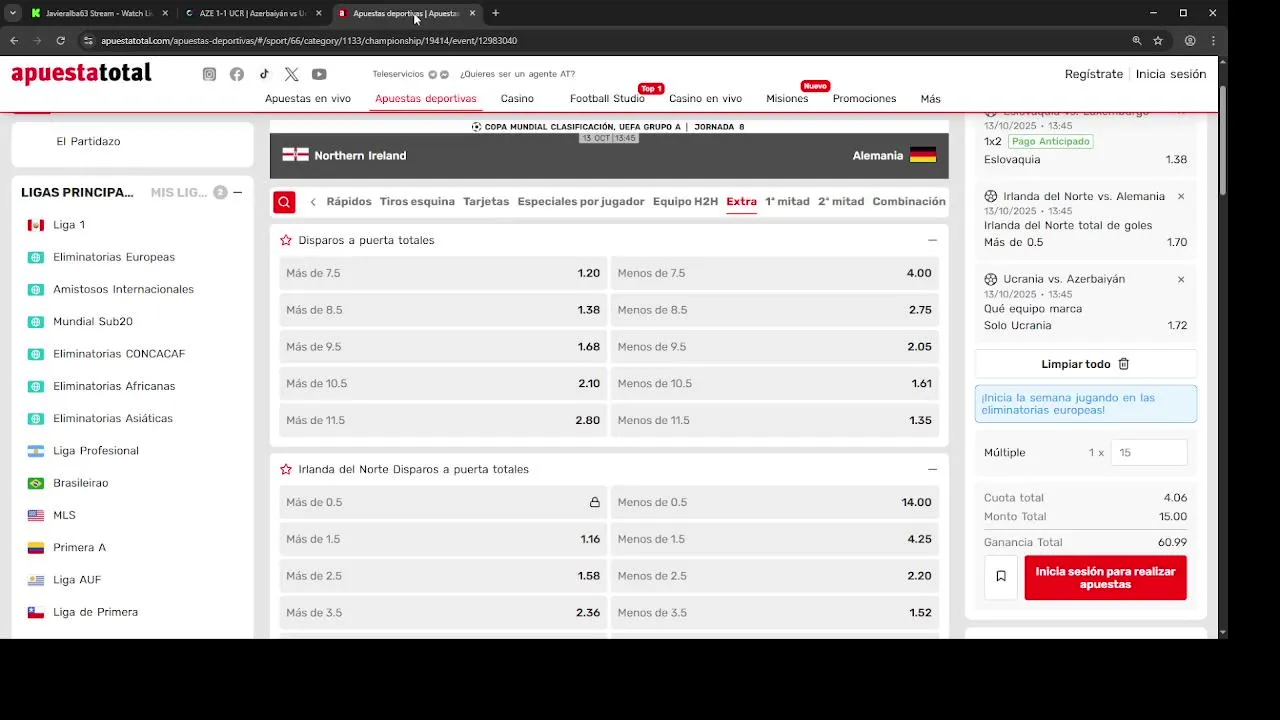The width and height of the screenshot is (1280, 720).
Task: Open the browser tab list dropdown
Action: click(13, 13)
